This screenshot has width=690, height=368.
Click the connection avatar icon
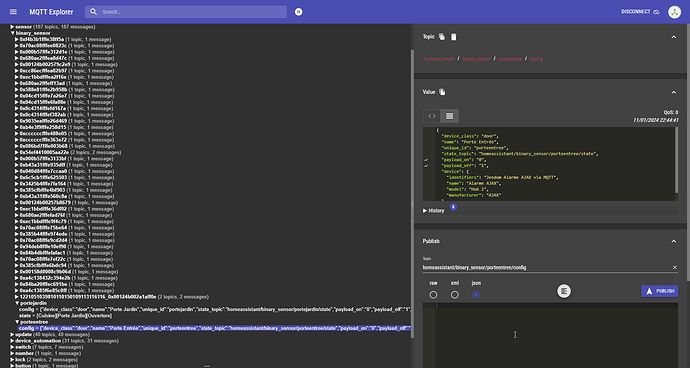(x=674, y=12)
